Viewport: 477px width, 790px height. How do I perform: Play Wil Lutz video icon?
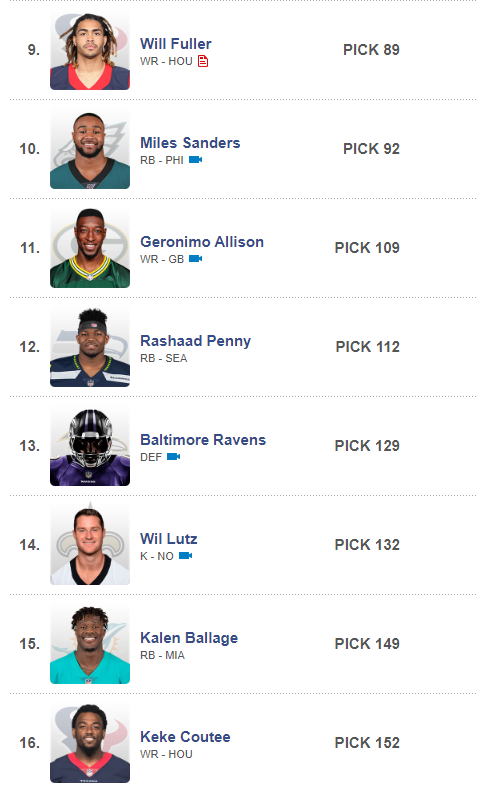click(x=185, y=556)
